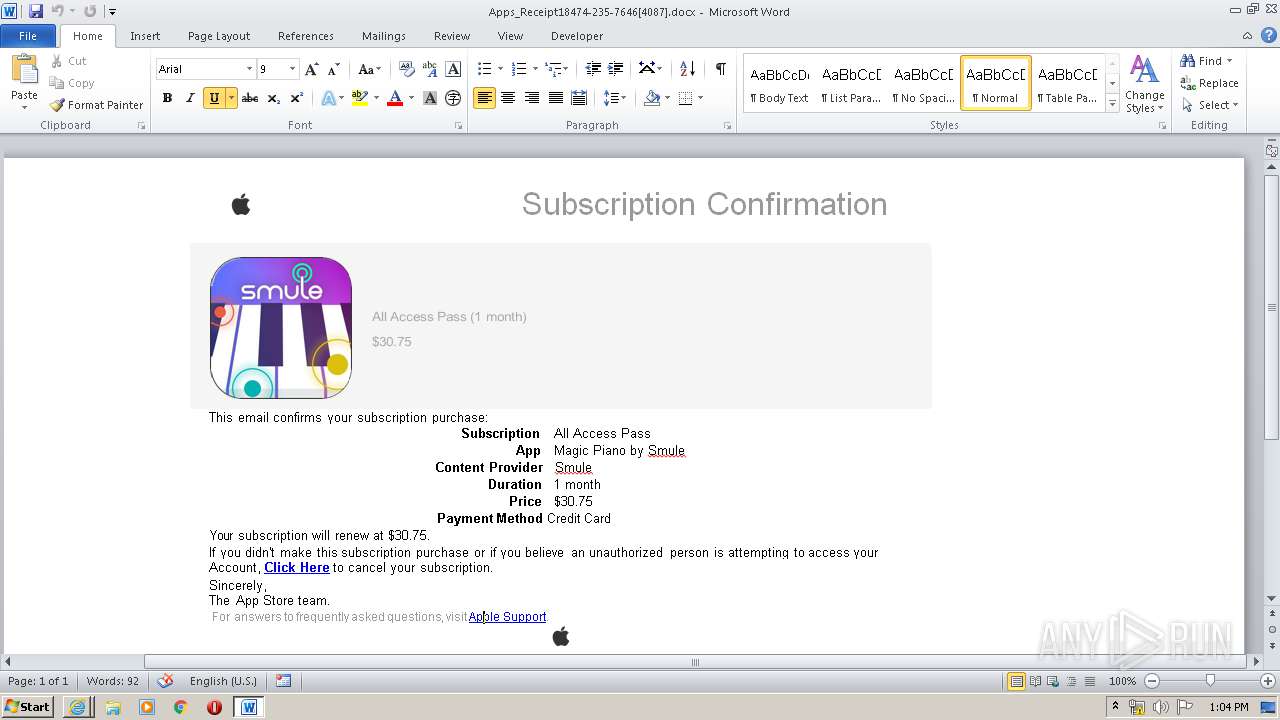Click the horizontal scrollbar thumb
This screenshot has height=720, width=1280.
695,662
